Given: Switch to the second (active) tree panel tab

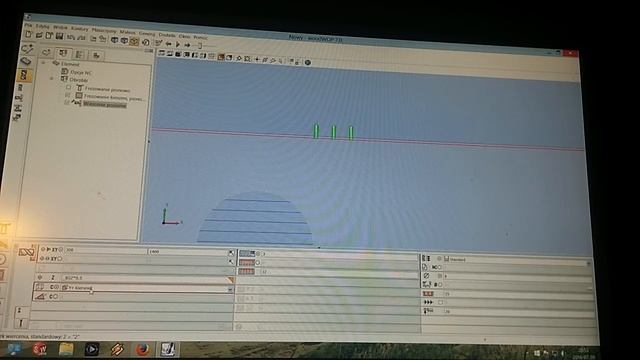Looking at the screenshot, I should pos(63,53).
